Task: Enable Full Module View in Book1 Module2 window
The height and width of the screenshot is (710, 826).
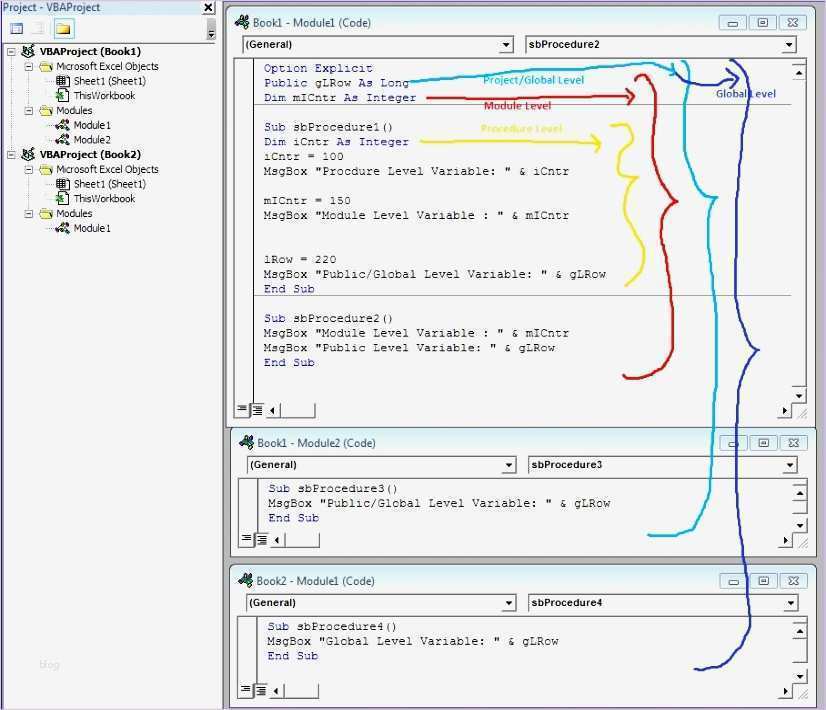Action: tap(262, 540)
